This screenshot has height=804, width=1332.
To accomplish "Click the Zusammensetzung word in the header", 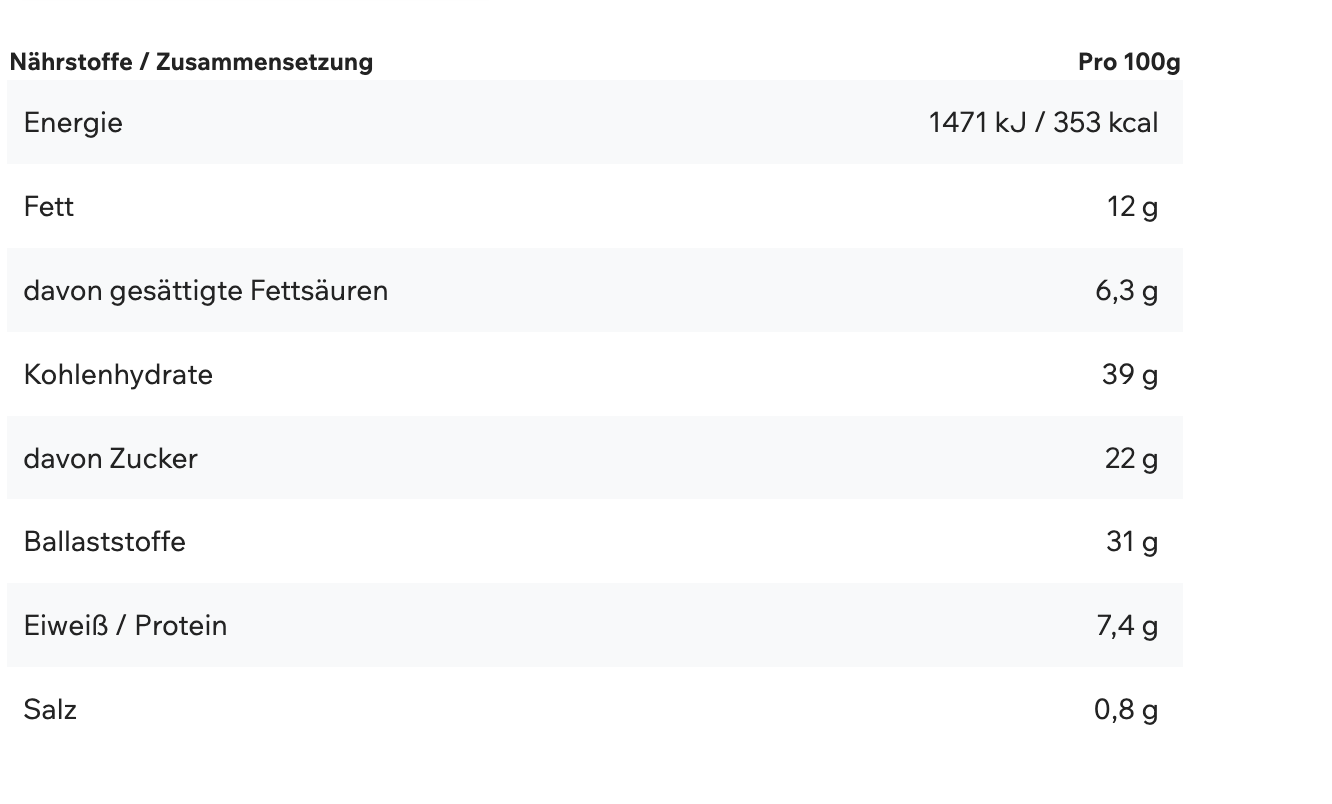I will 264,62.
